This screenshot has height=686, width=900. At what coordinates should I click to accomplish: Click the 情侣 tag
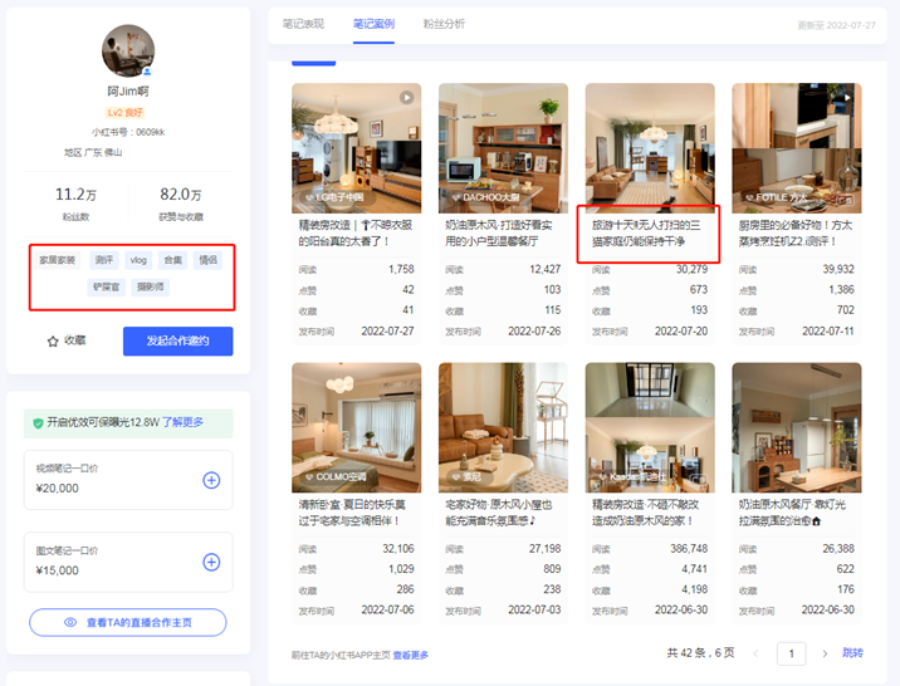[208, 260]
